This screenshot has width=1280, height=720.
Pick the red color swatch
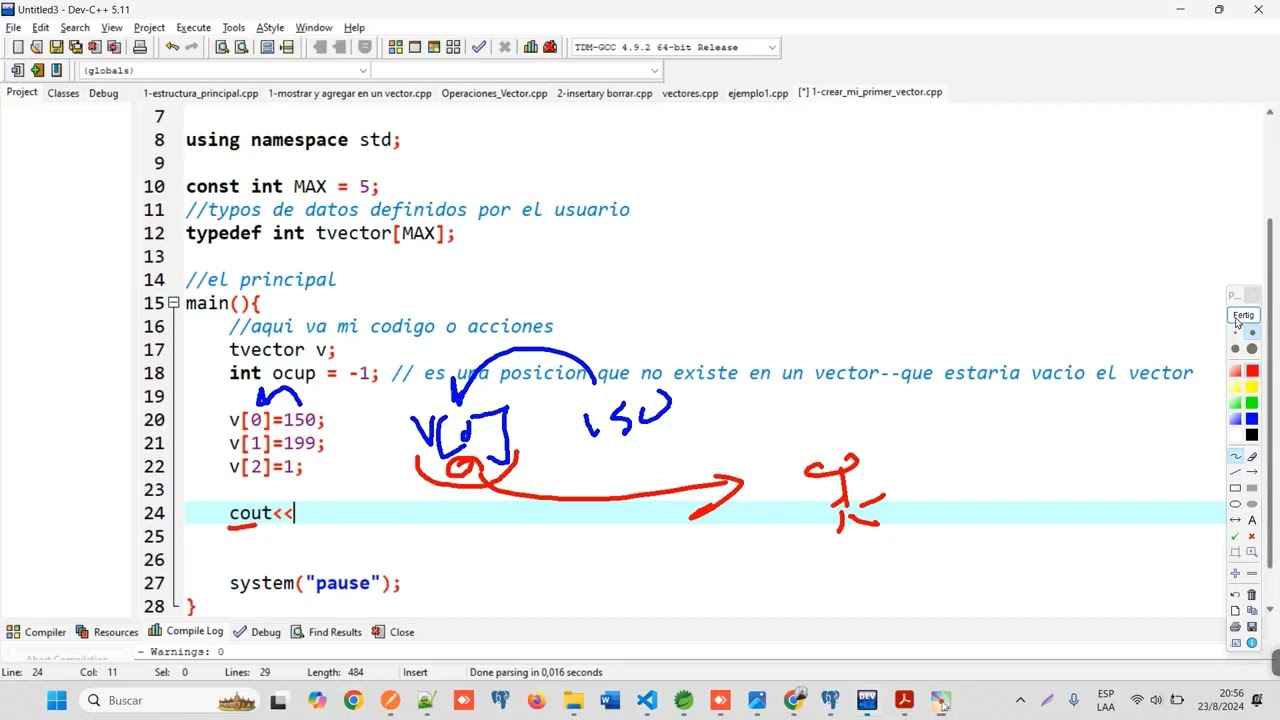1252,371
